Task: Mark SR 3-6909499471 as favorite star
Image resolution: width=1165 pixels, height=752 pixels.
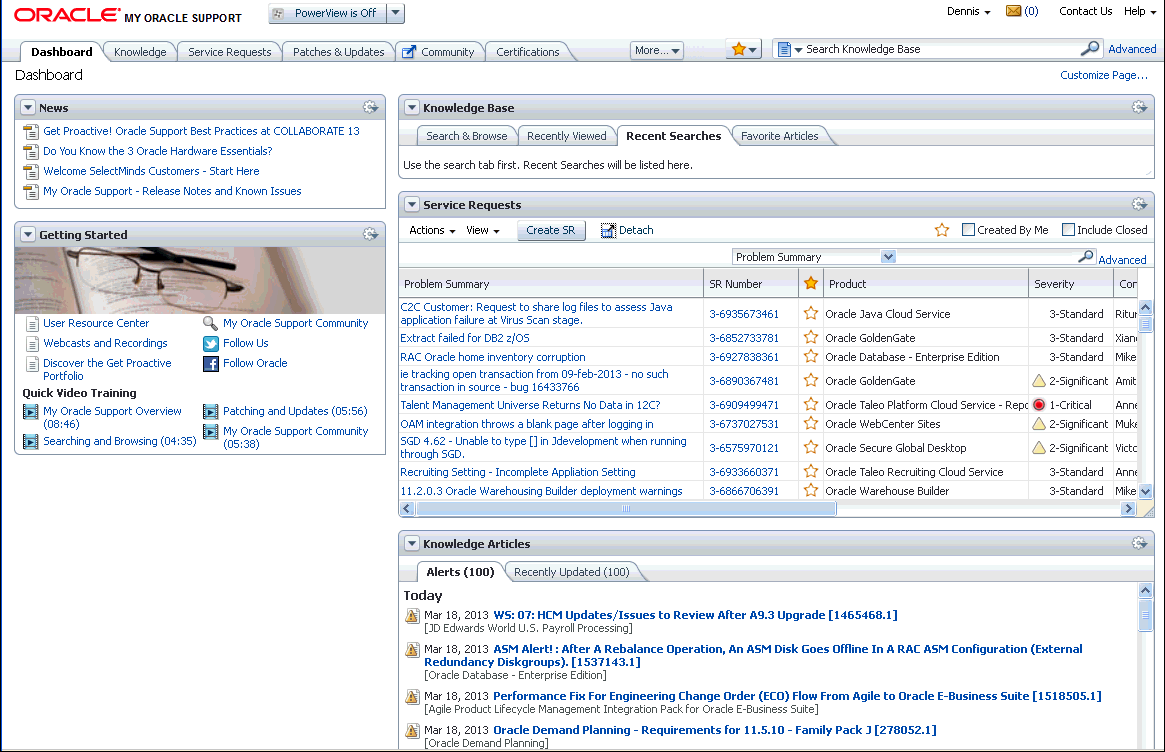Action: tap(811, 404)
